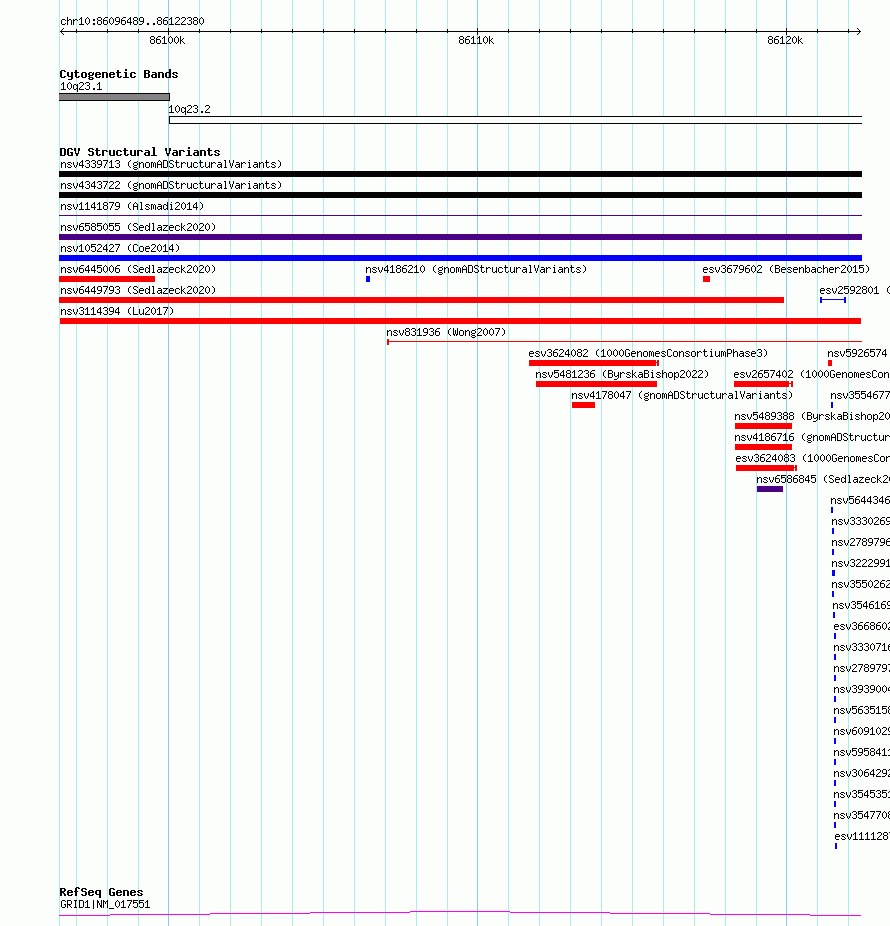Click the white 10q23.2 band bar
Screen dimensions: 890x926
click(516, 120)
